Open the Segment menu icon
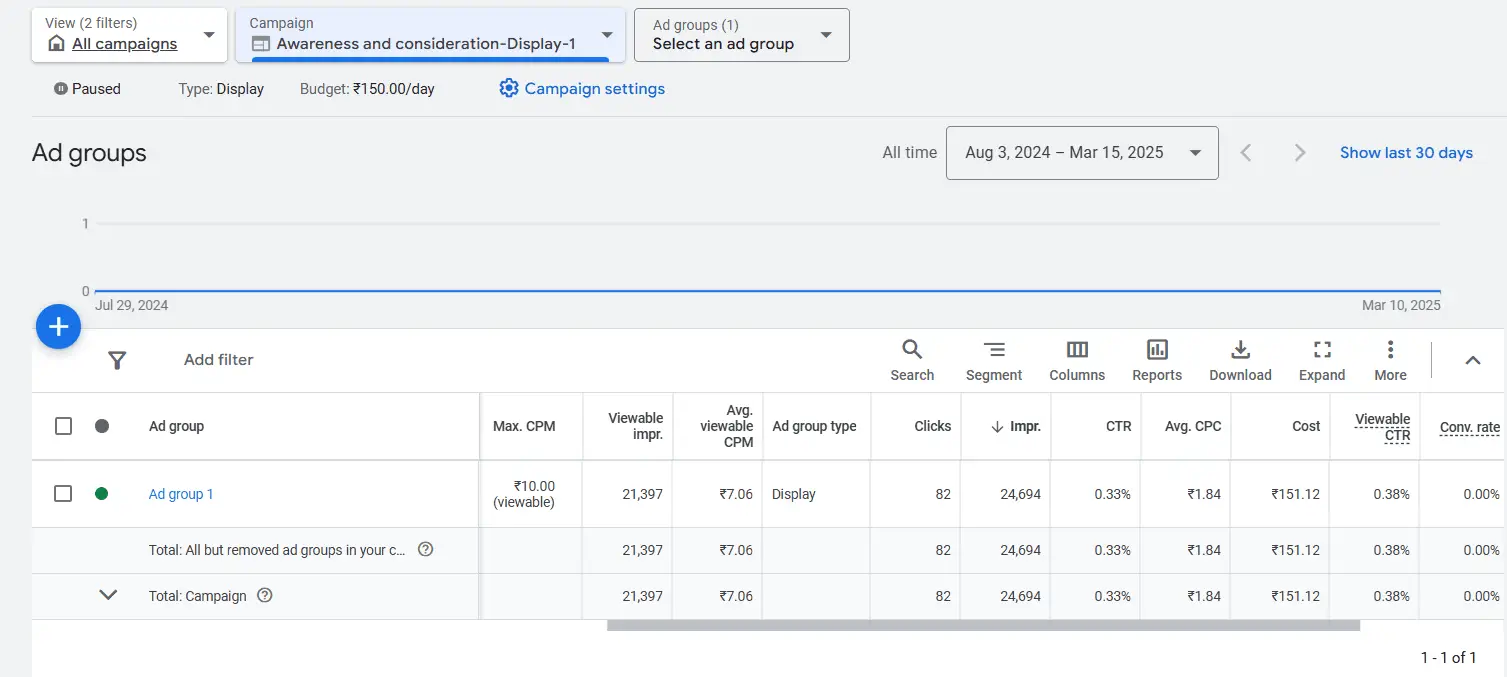This screenshot has width=1507, height=677. 993,360
